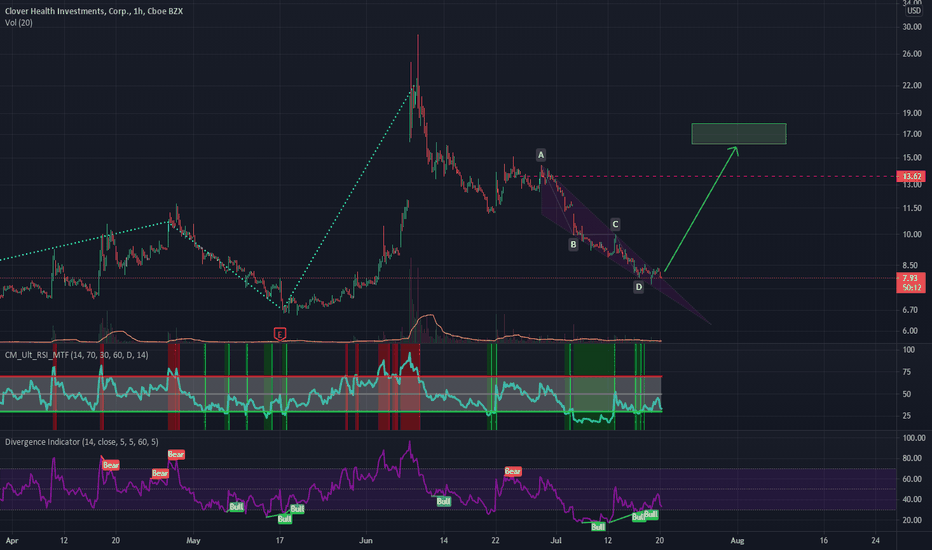
Task: Click the Aug label on time axis
Action: coord(737,540)
